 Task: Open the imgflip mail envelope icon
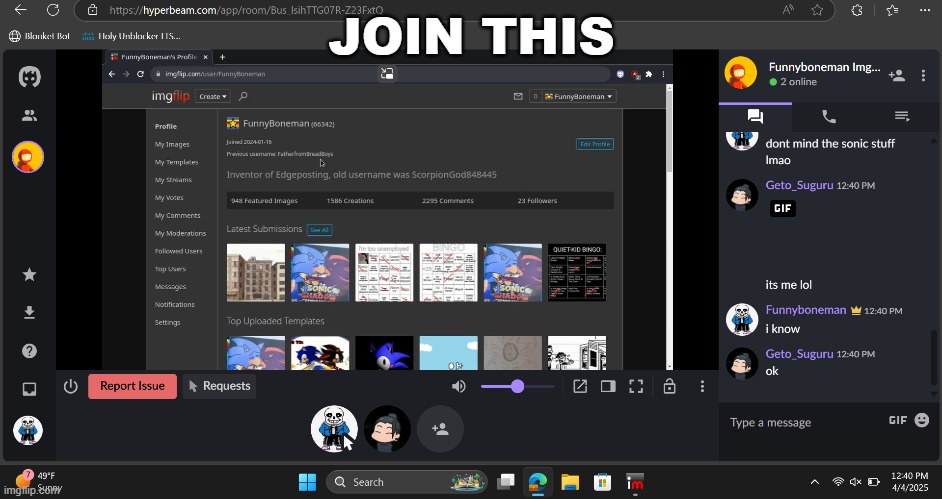(x=518, y=96)
